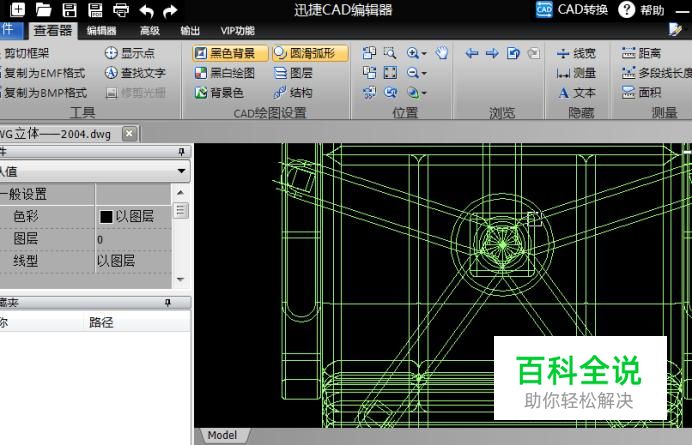The image size is (692, 445).
Task: Select the 面积 area measuring tool
Action: point(641,92)
